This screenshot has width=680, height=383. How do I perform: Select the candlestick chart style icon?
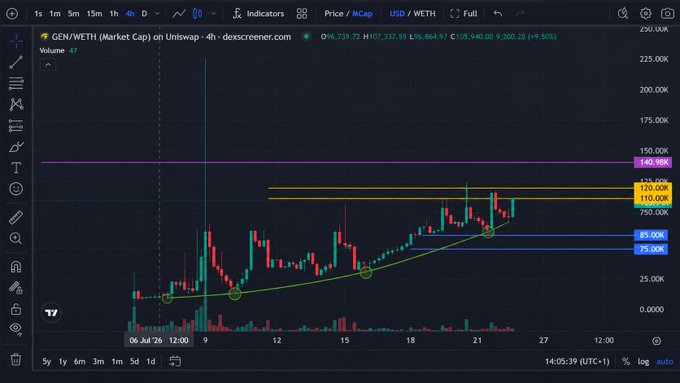click(197, 14)
